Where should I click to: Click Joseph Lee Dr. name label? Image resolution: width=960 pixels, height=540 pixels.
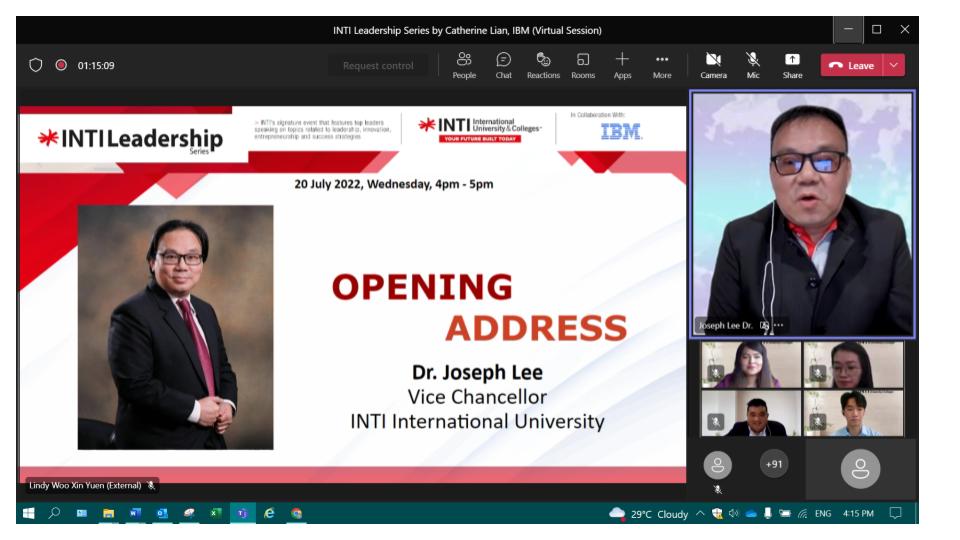click(x=726, y=326)
